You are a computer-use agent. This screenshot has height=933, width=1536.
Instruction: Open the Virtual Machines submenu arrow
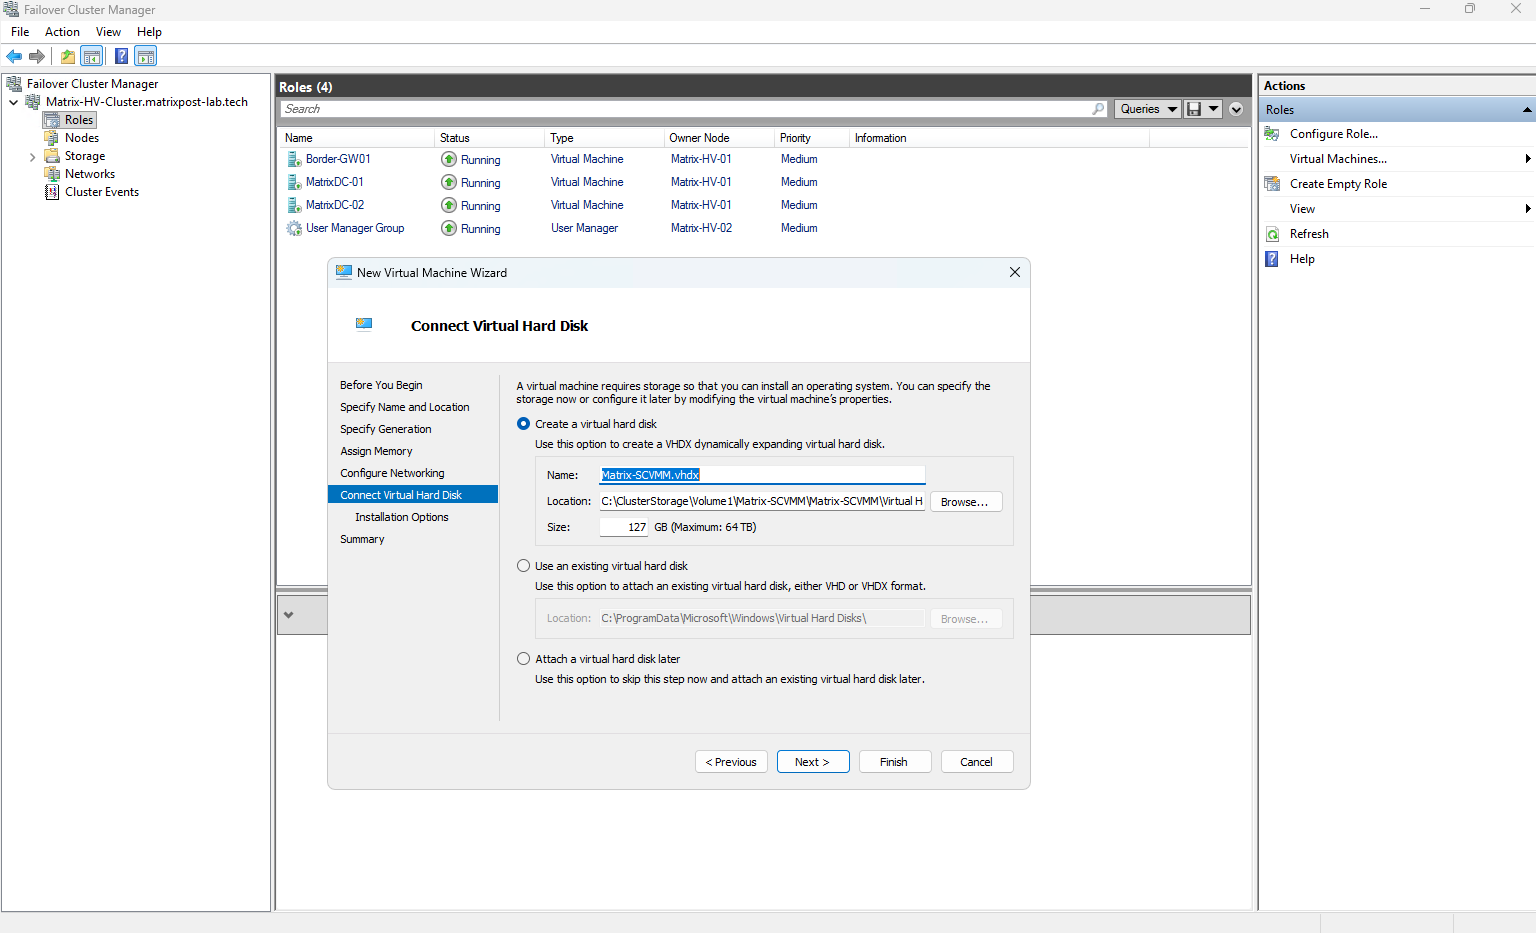coord(1528,159)
